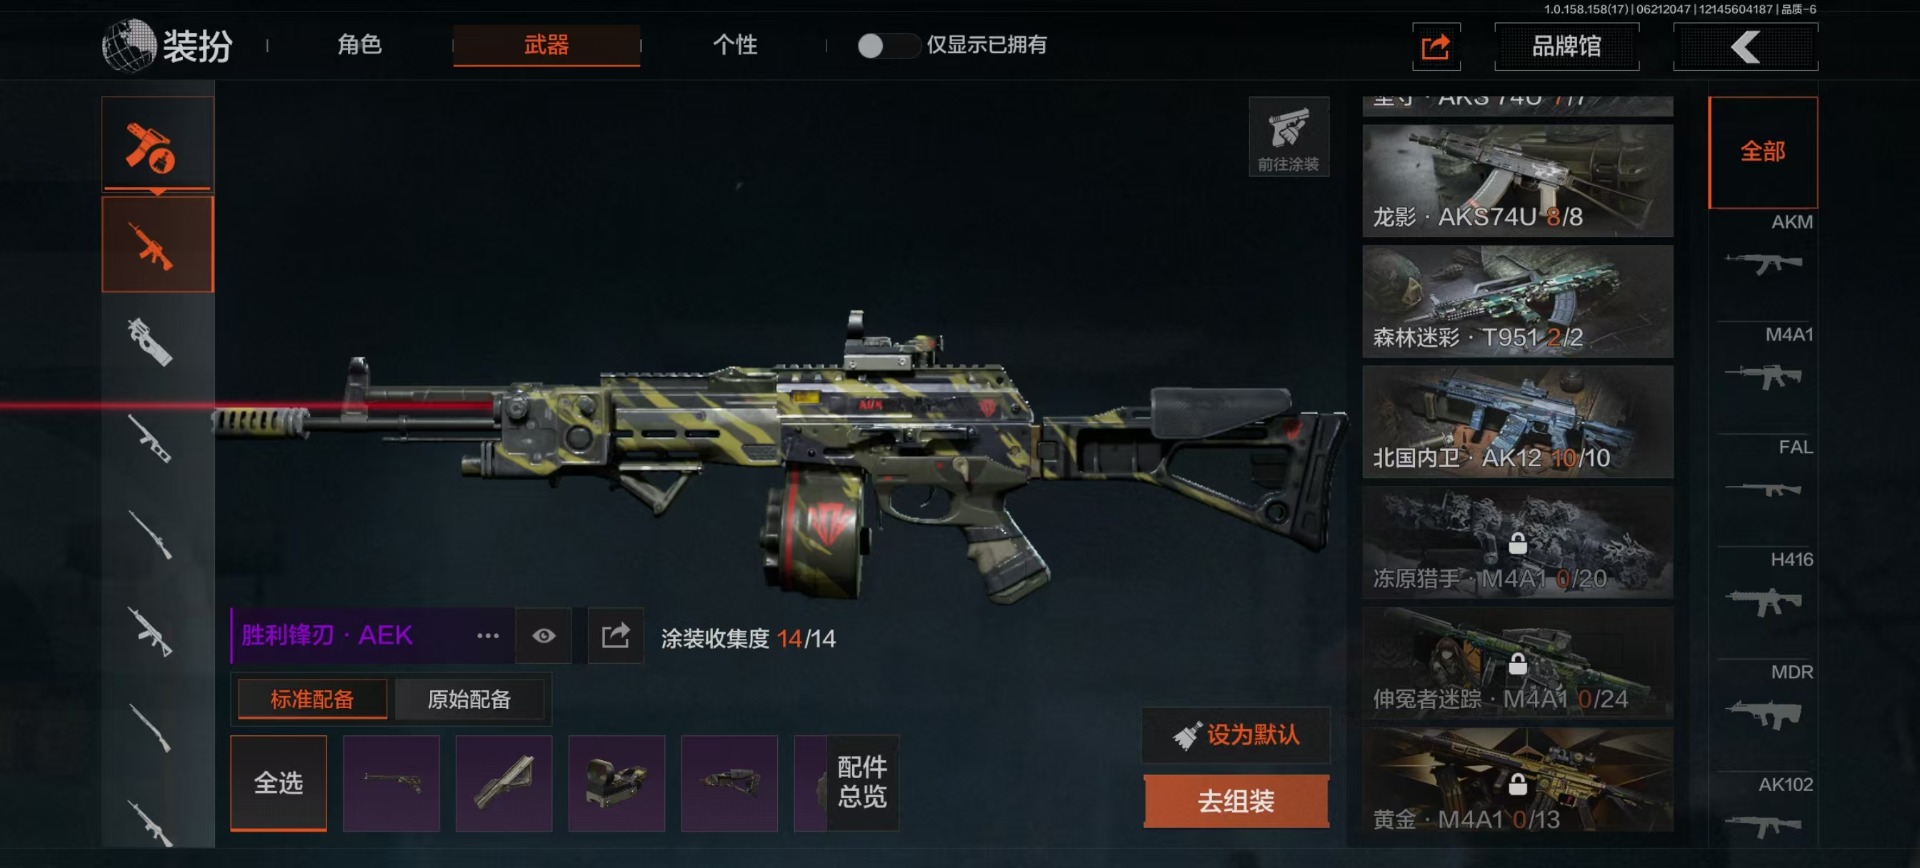Expand the 配件总览 attachments overview
Image resolution: width=1920 pixels, height=868 pixels.
[862, 782]
